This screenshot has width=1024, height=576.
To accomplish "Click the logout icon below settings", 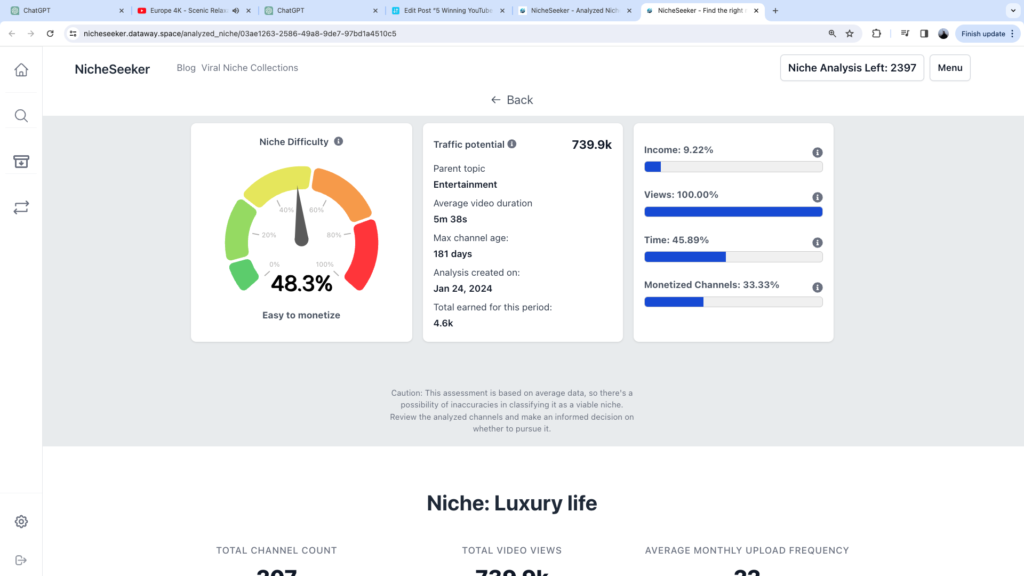I will [x=21, y=560].
